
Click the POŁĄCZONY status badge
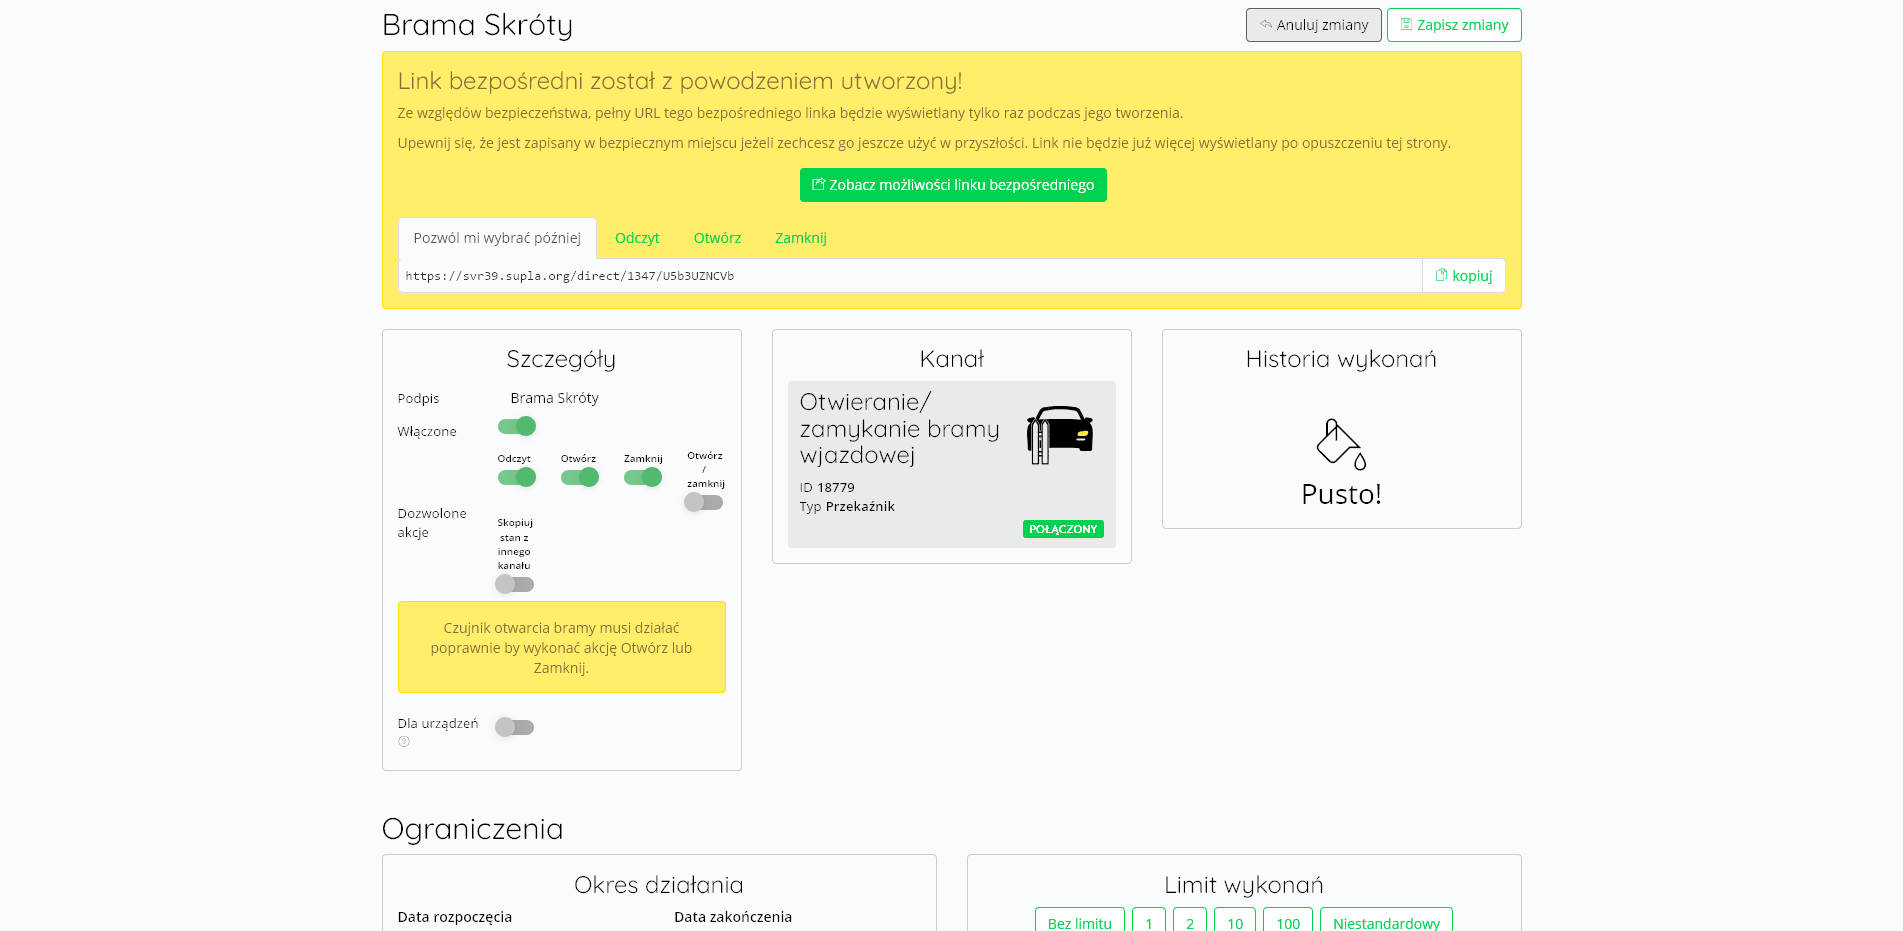tap(1063, 529)
